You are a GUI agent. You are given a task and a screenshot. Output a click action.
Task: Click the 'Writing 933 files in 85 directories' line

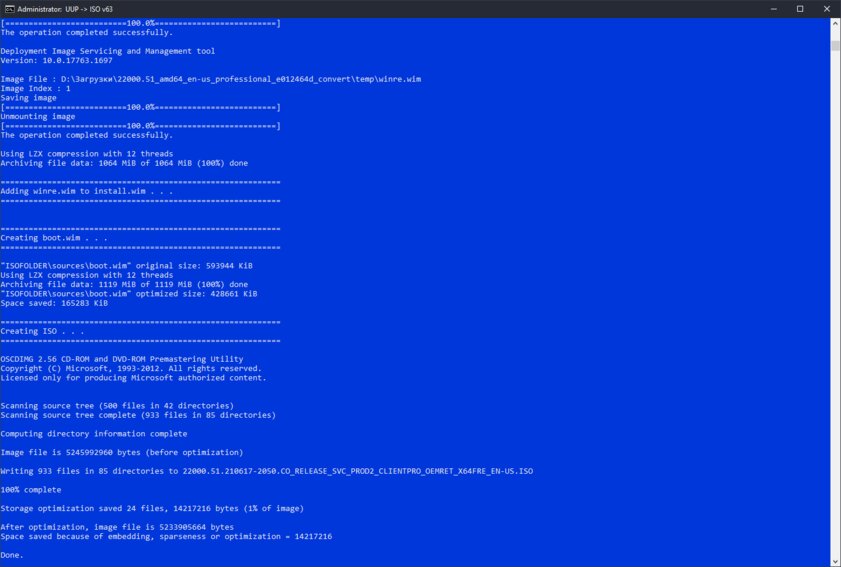point(267,471)
